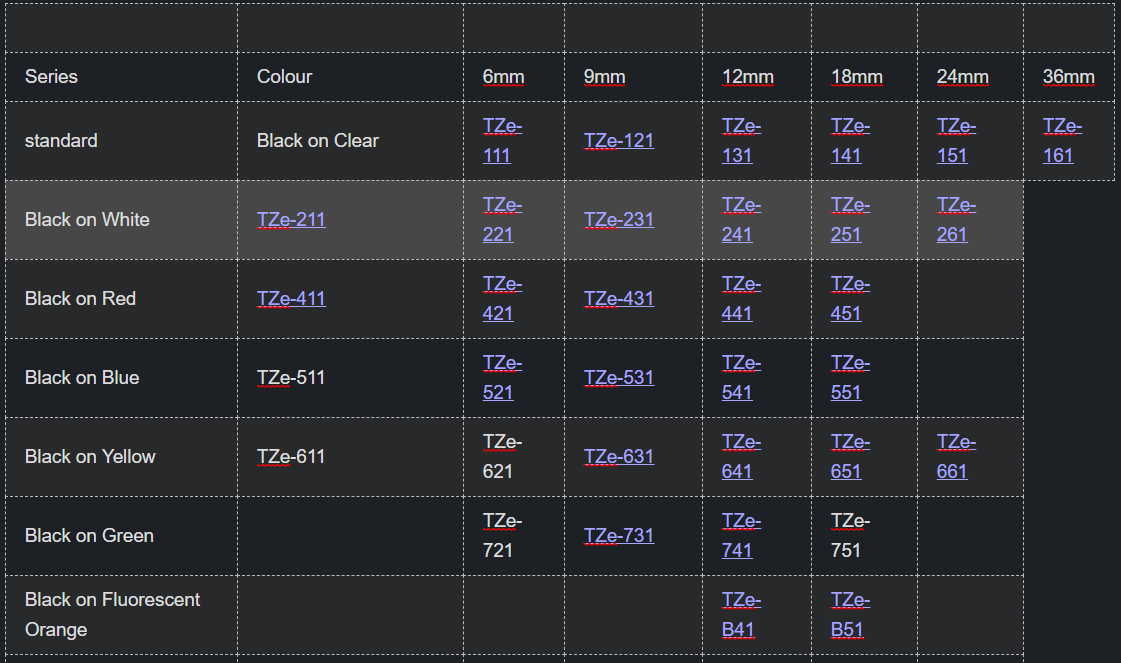The height and width of the screenshot is (663, 1121).
Task: Select the TZe-141 hyperlink
Action: pos(849,140)
